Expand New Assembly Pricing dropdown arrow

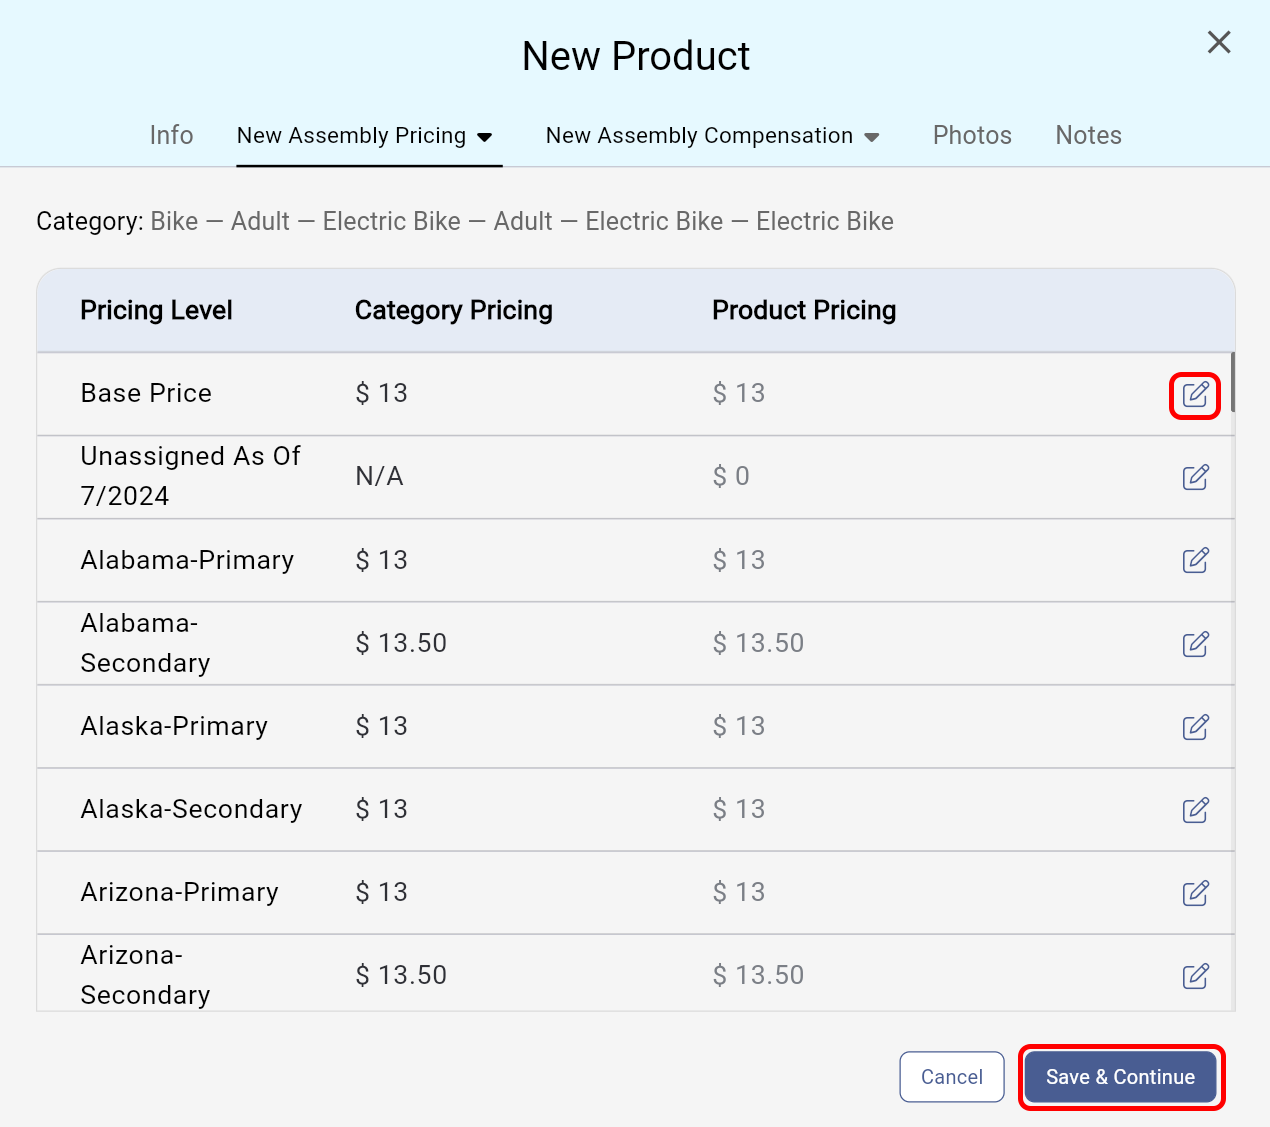(485, 137)
